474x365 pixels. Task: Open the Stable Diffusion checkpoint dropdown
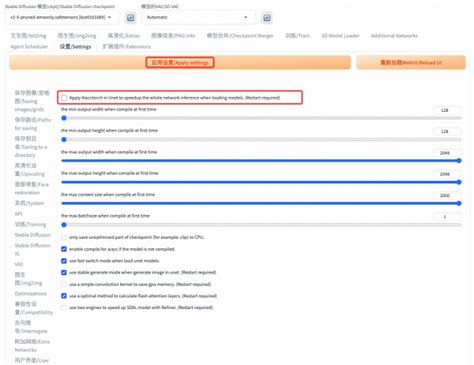pos(62,17)
